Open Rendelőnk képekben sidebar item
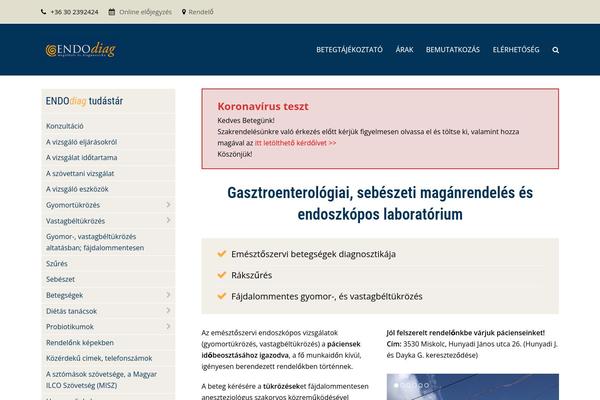 pos(80,343)
